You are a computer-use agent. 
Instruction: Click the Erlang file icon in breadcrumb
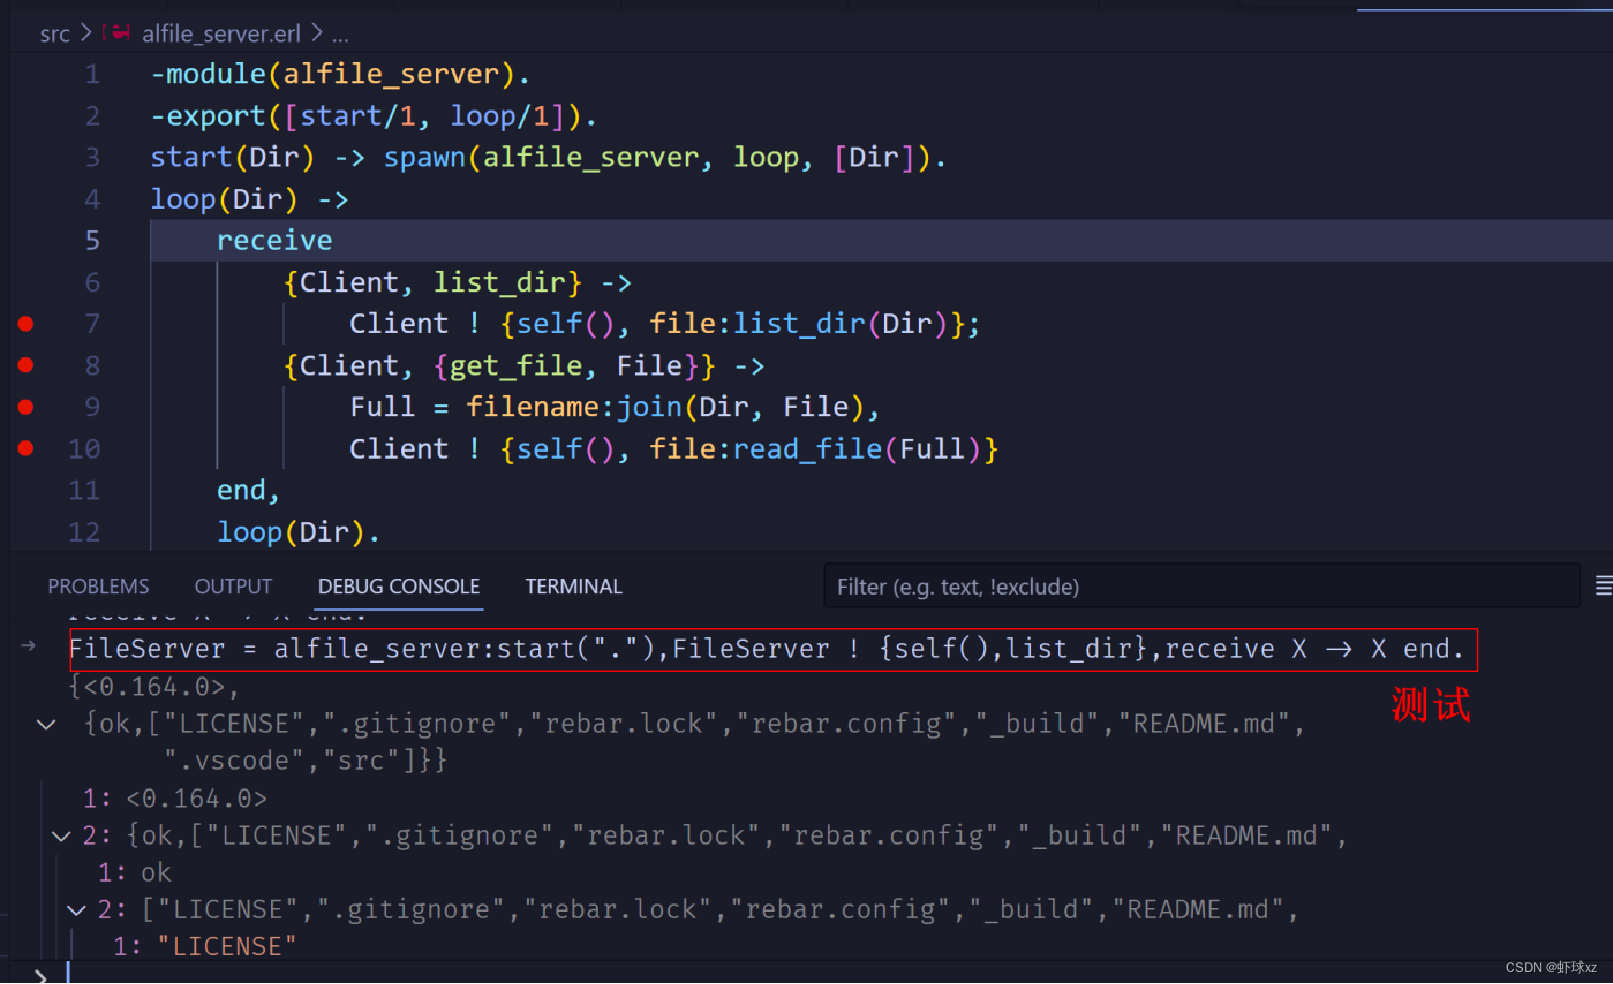tap(118, 33)
